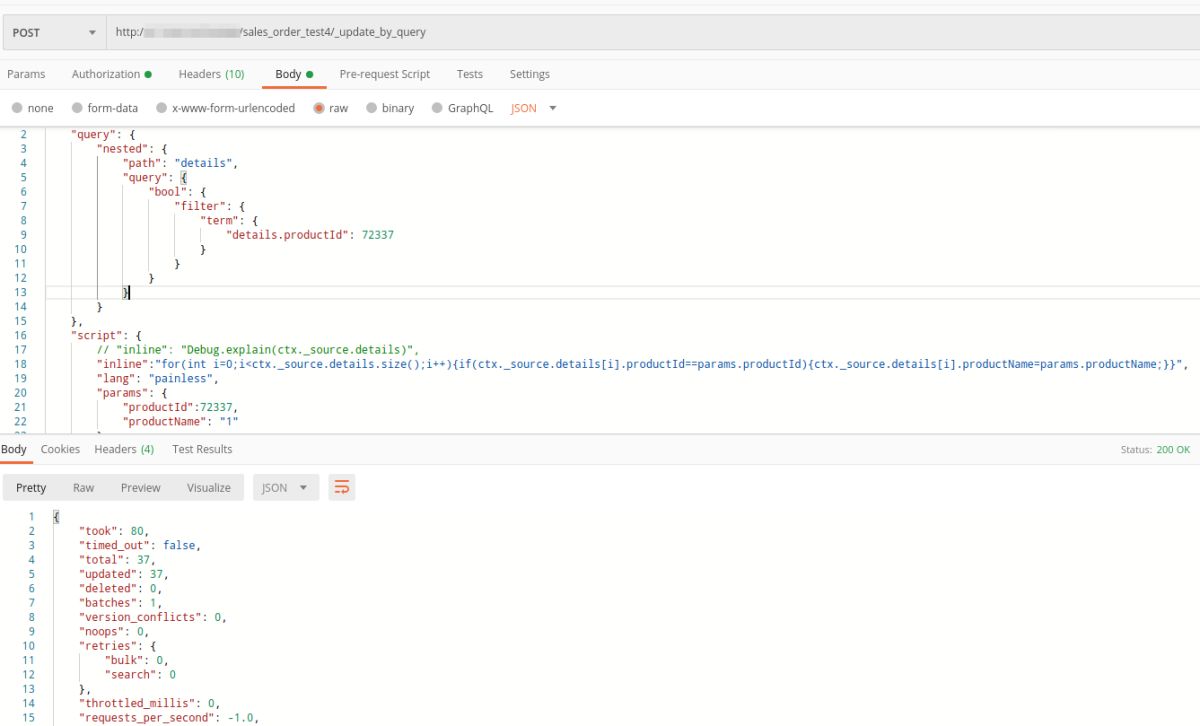Switch to the response Body tab
1200x726 pixels.
(14, 450)
